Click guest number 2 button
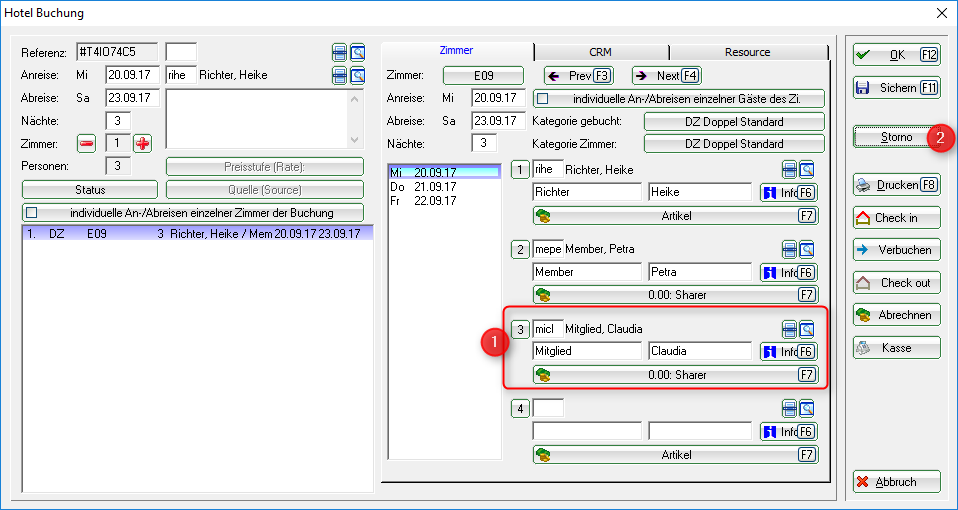 (520, 249)
